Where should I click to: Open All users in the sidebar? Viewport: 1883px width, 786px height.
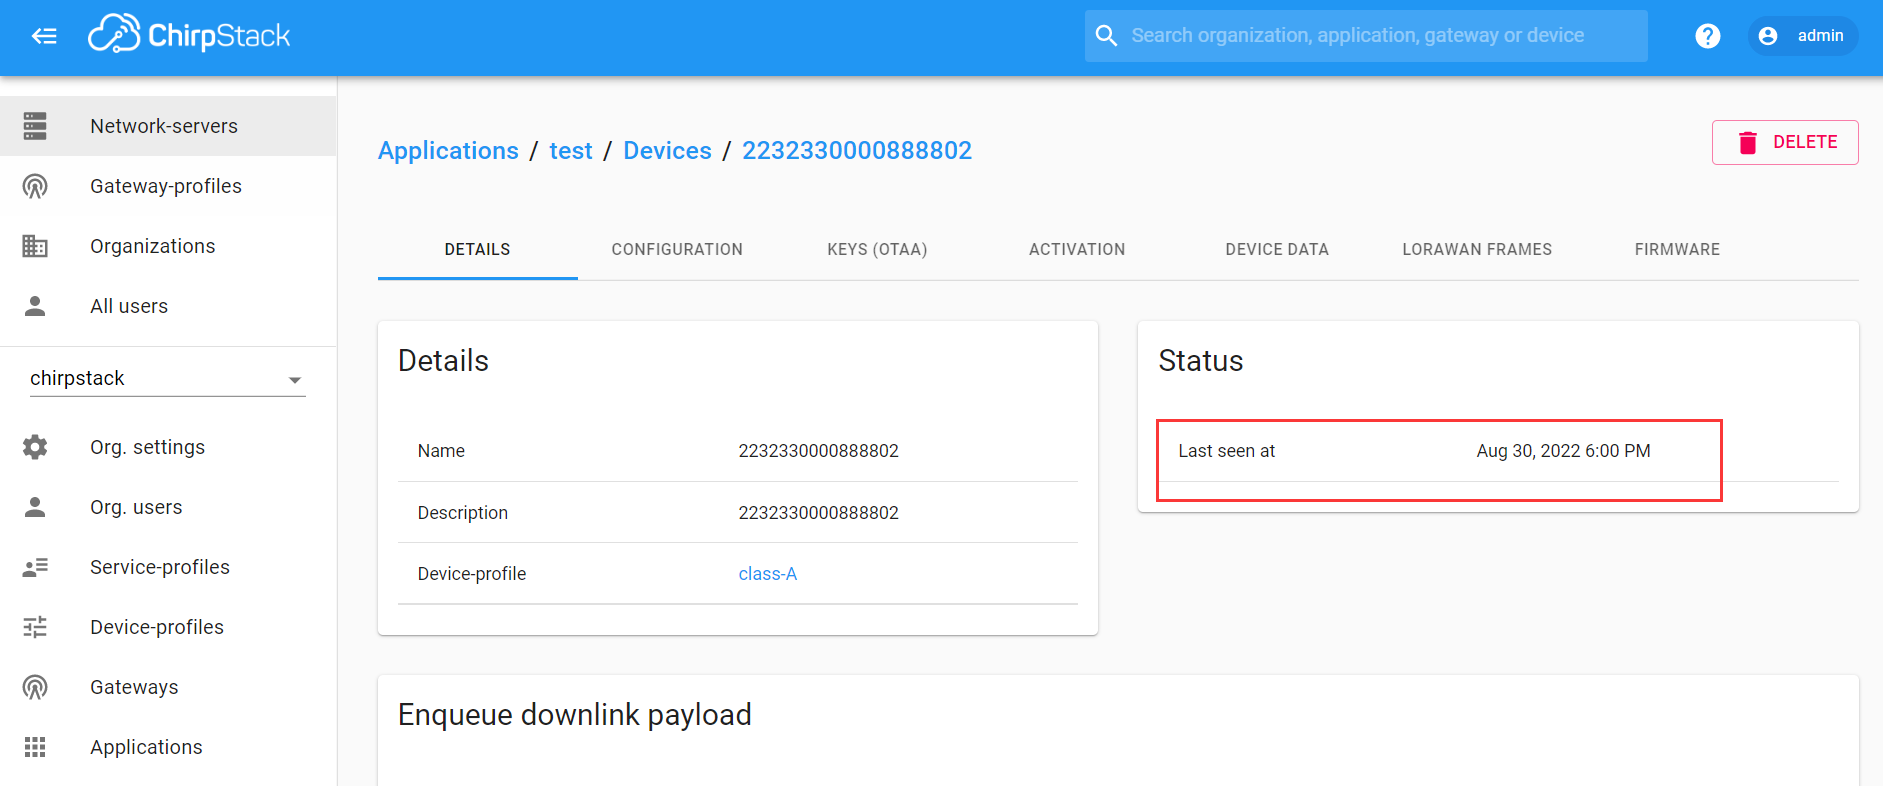pos(129,307)
